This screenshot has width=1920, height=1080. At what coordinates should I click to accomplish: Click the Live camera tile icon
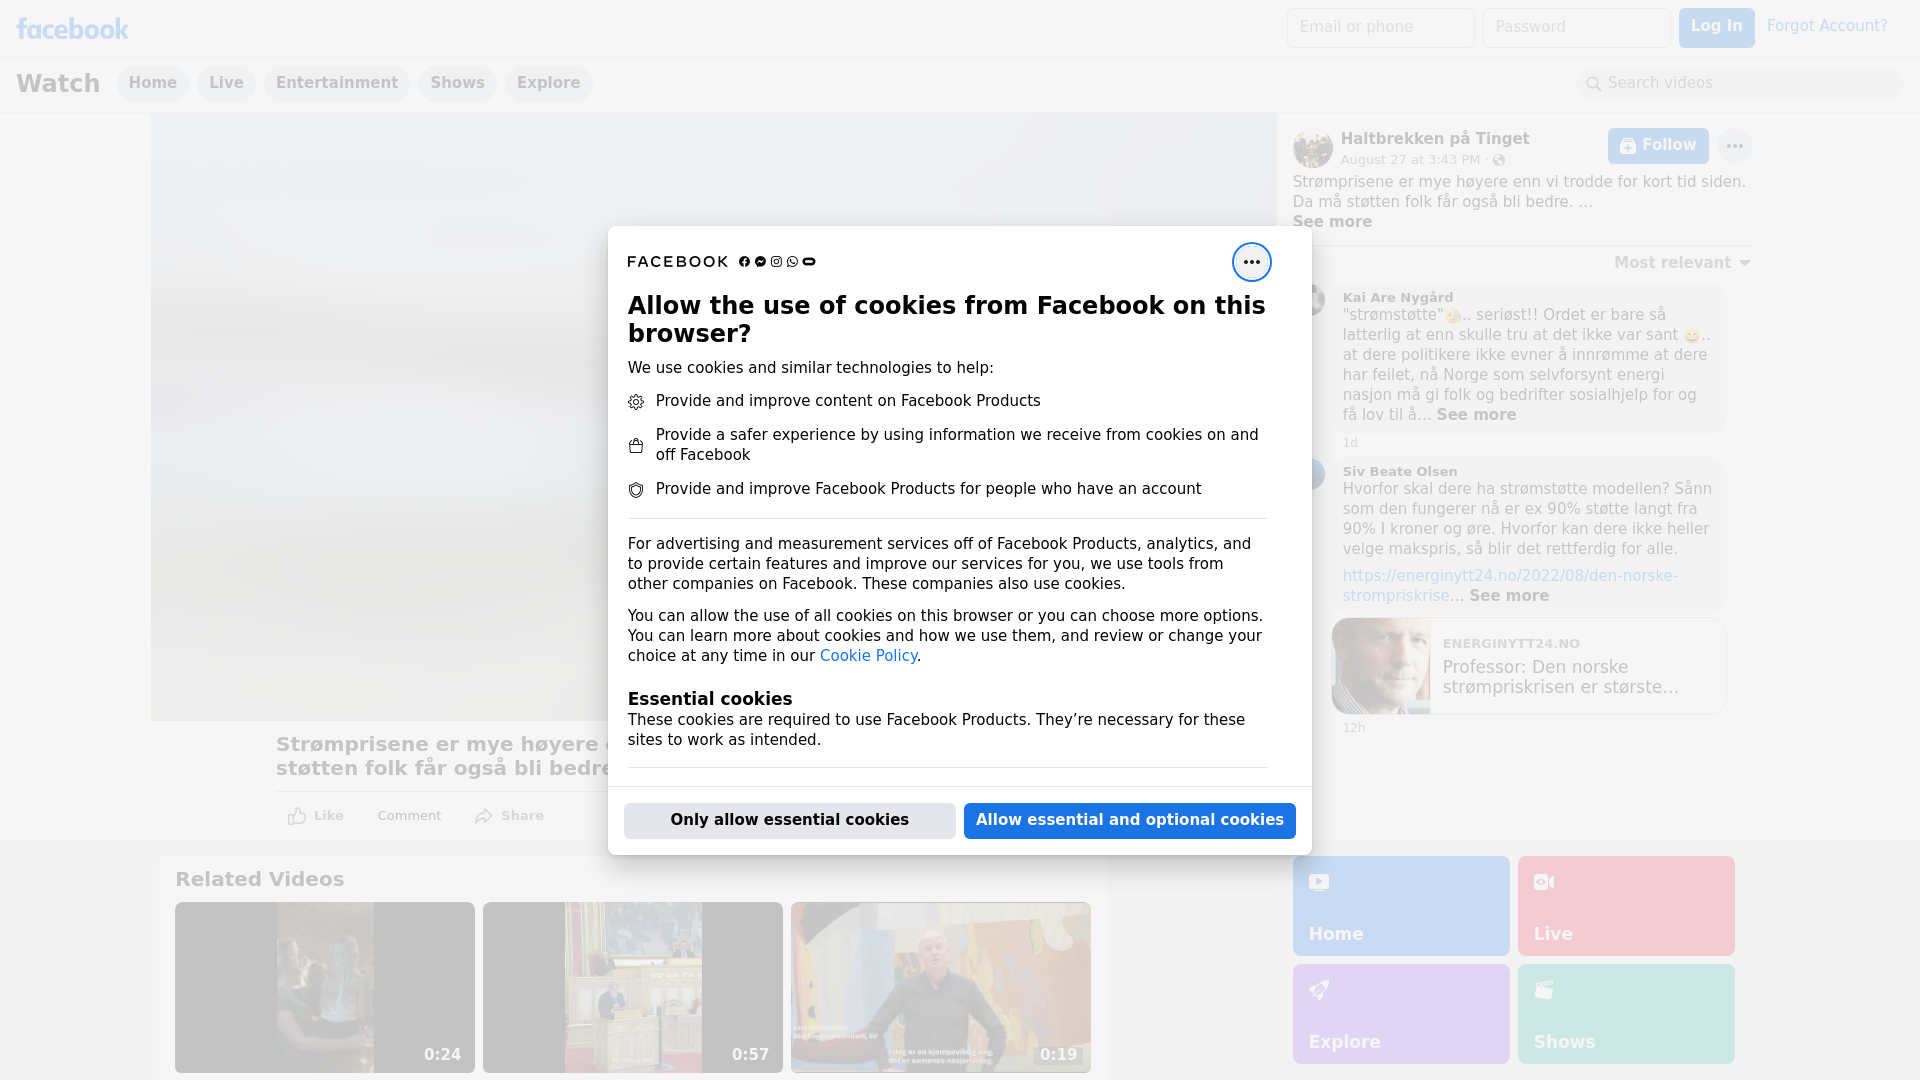coord(1544,882)
